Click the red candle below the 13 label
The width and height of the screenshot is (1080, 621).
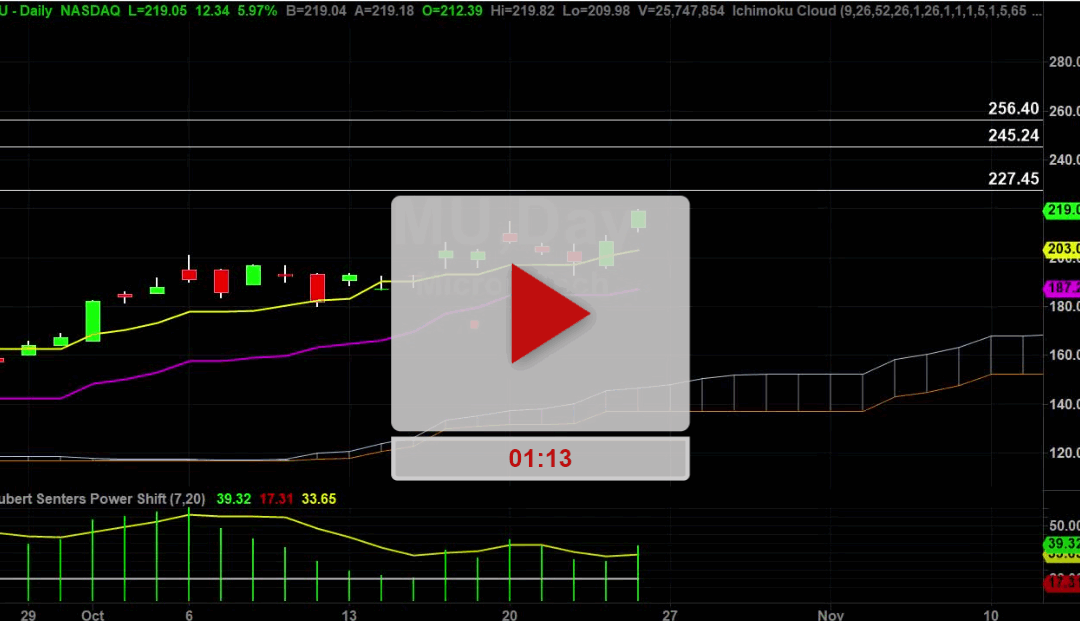317,287
